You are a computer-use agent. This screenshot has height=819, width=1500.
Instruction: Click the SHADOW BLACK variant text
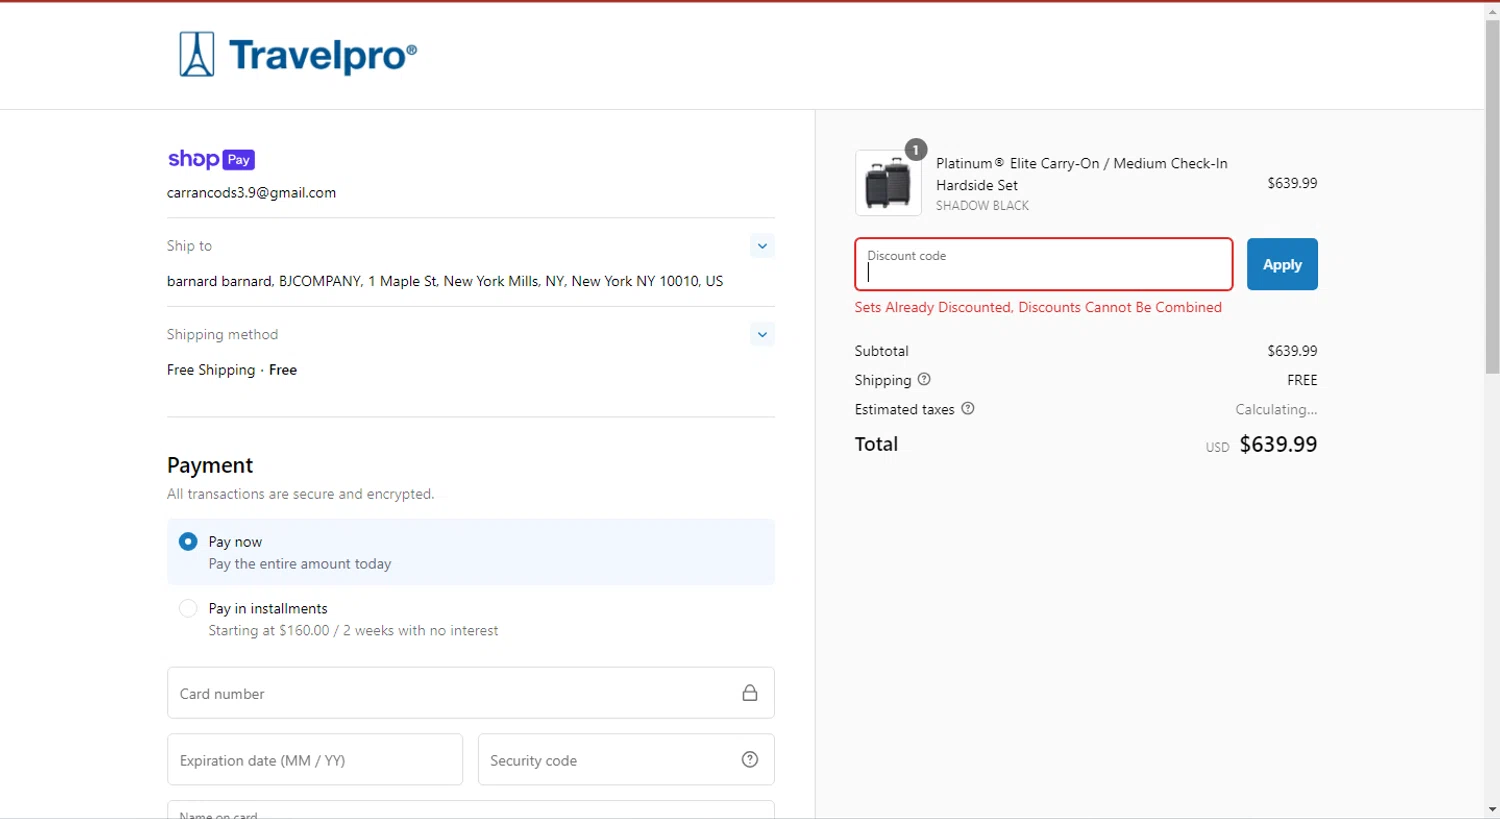(x=982, y=206)
